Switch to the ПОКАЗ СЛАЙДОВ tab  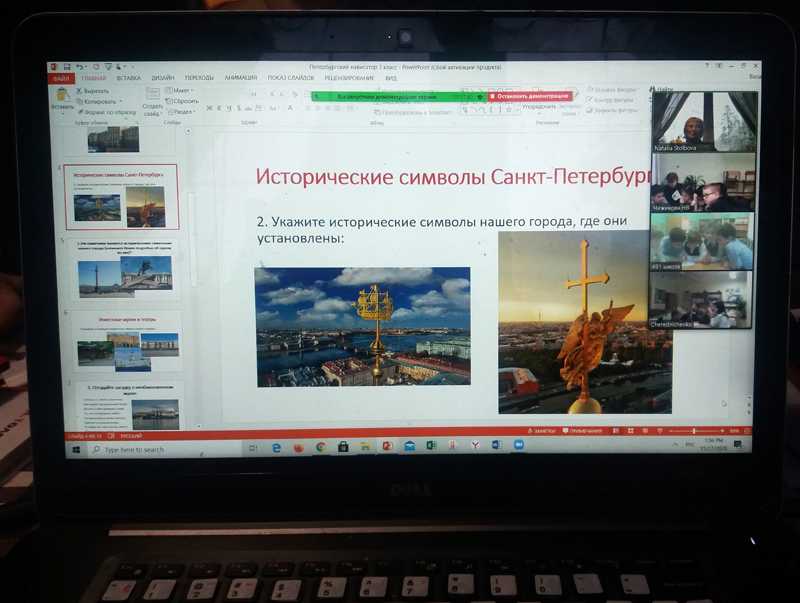click(x=291, y=78)
